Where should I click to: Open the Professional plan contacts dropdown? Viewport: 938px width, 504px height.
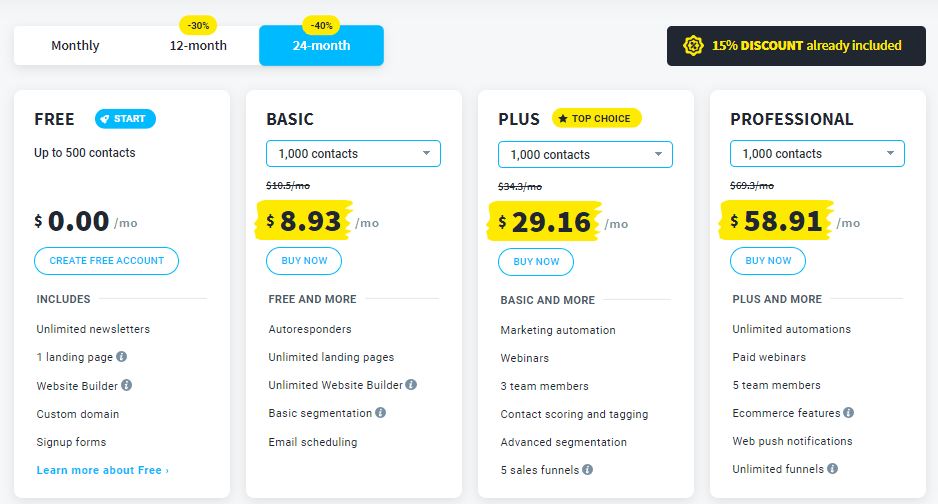pyautogui.click(x=817, y=154)
